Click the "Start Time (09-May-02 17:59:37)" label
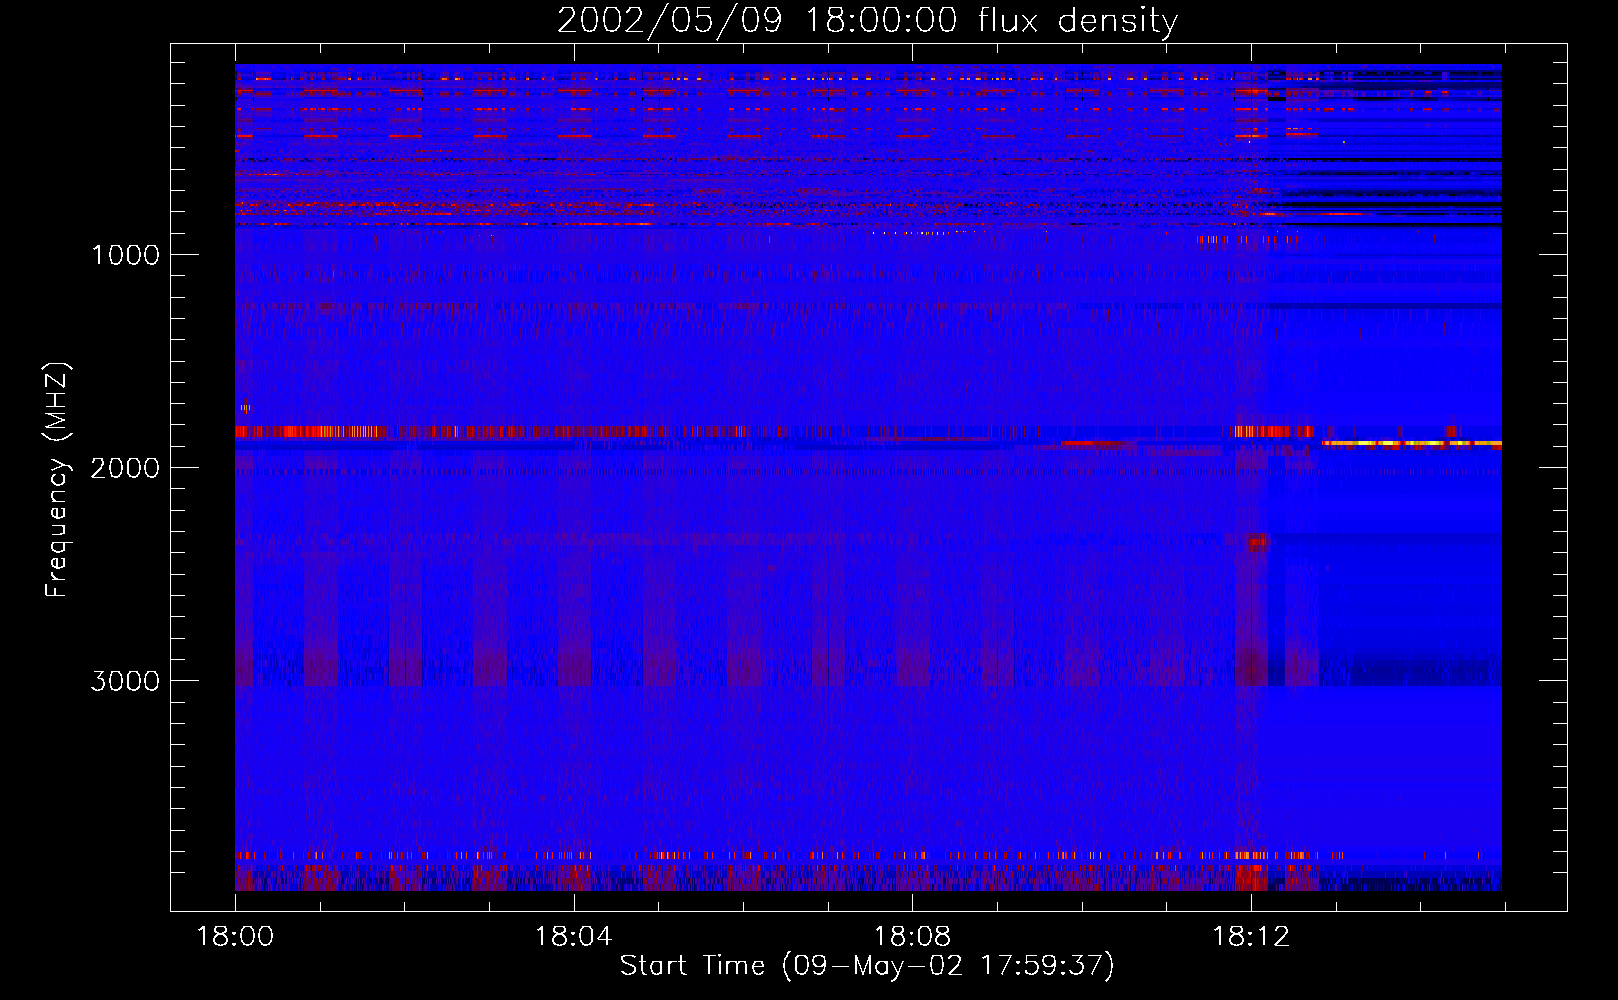 click(867, 966)
